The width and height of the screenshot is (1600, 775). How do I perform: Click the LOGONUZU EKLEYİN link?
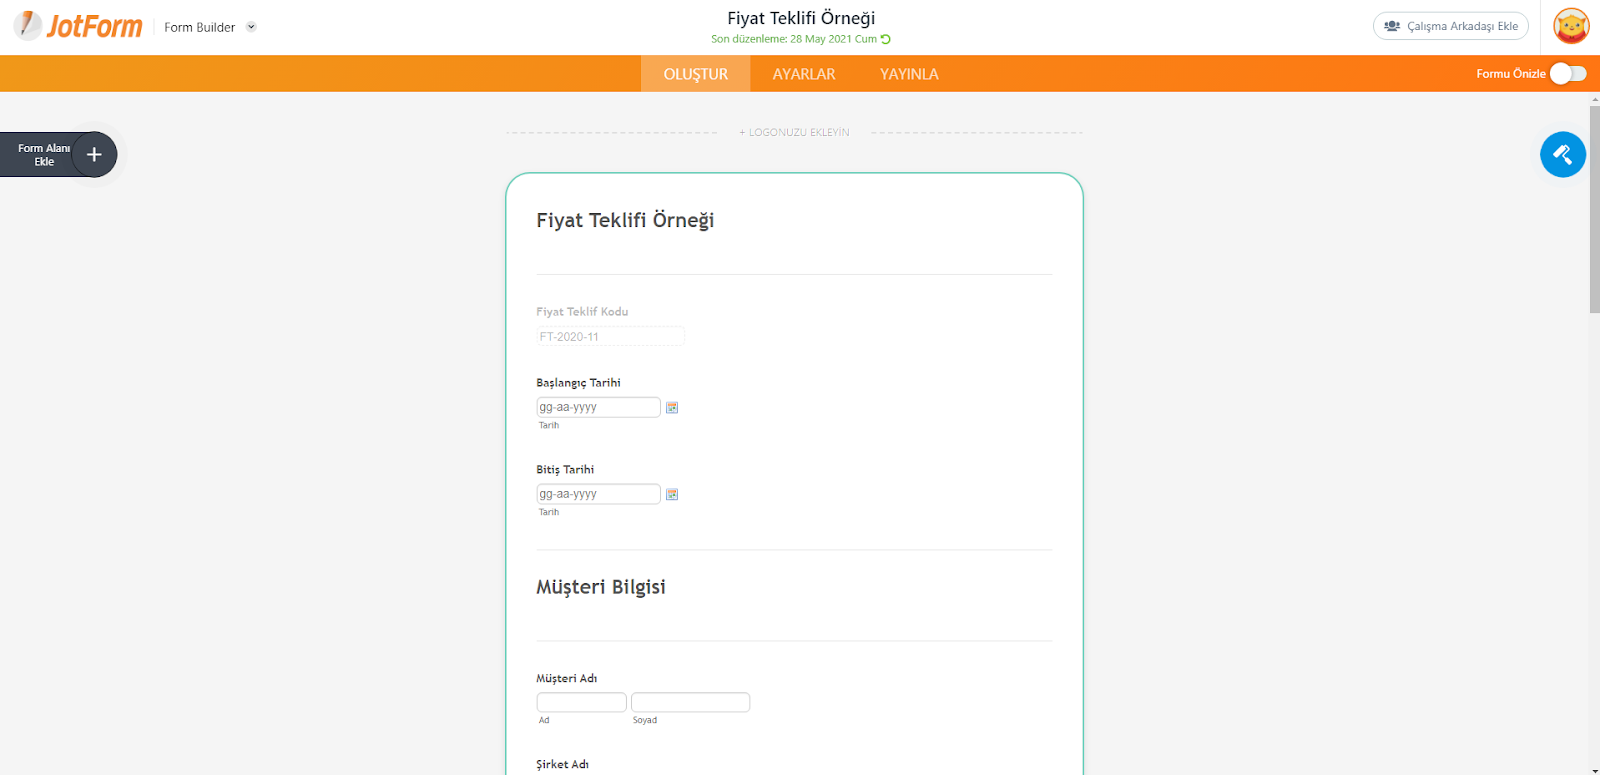tap(794, 132)
